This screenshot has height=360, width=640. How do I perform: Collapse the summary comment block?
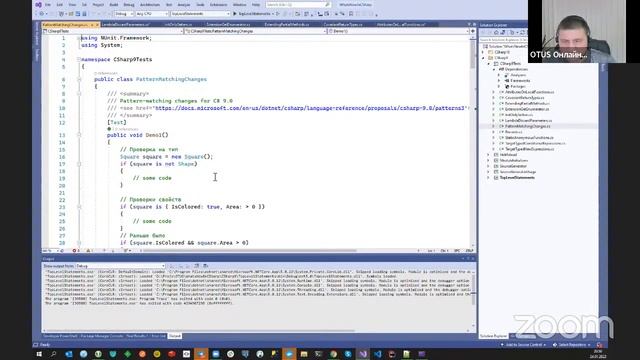[x=79, y=93]
